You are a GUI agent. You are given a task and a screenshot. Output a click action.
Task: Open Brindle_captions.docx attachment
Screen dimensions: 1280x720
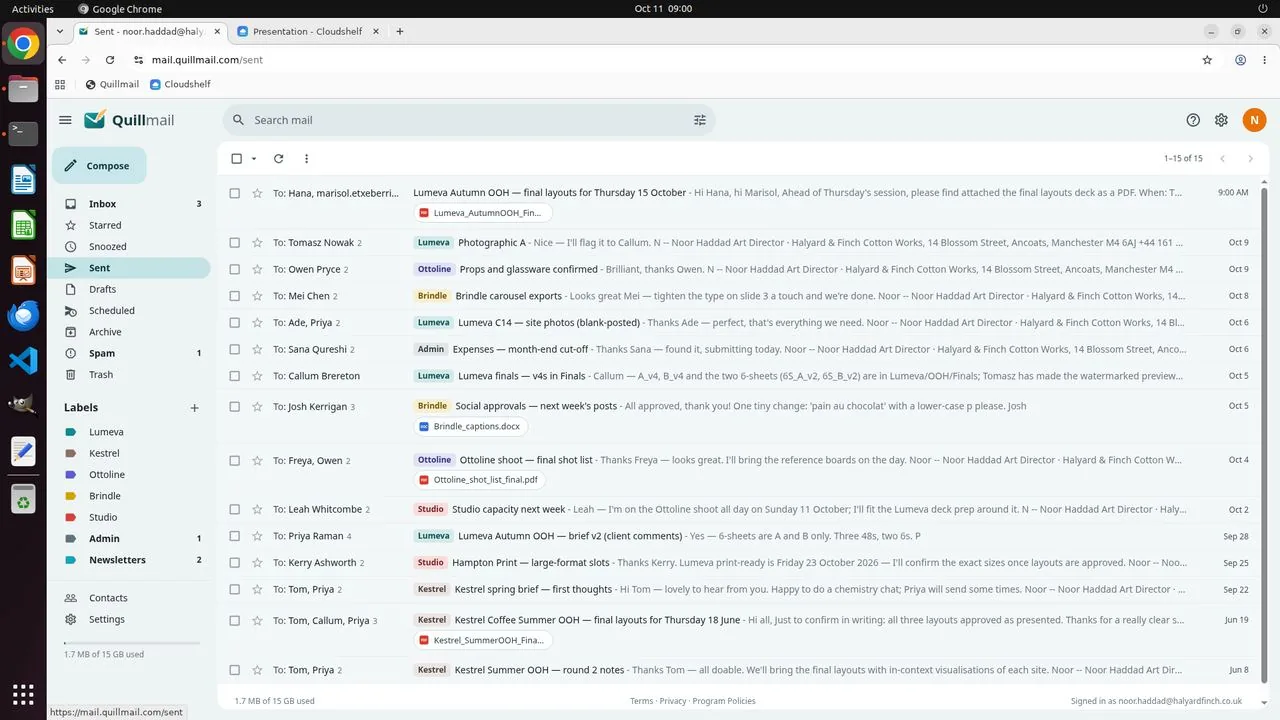(x=471, y=426)
